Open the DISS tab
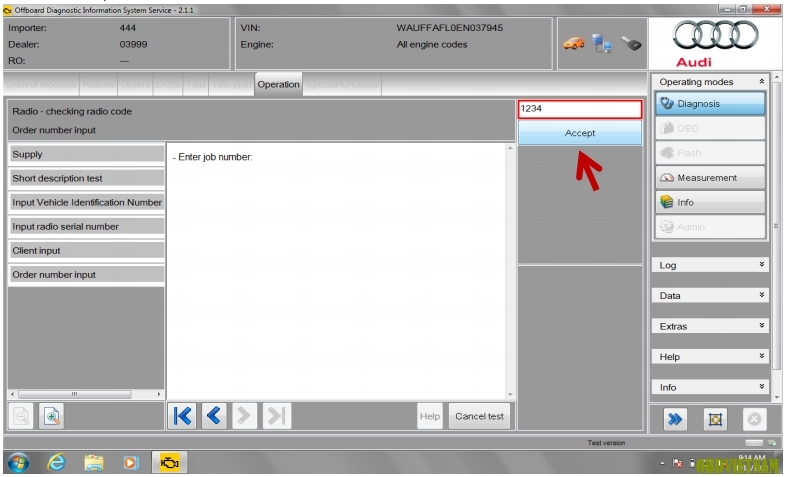This screenshot has width=786, height=477. (168, 84)
